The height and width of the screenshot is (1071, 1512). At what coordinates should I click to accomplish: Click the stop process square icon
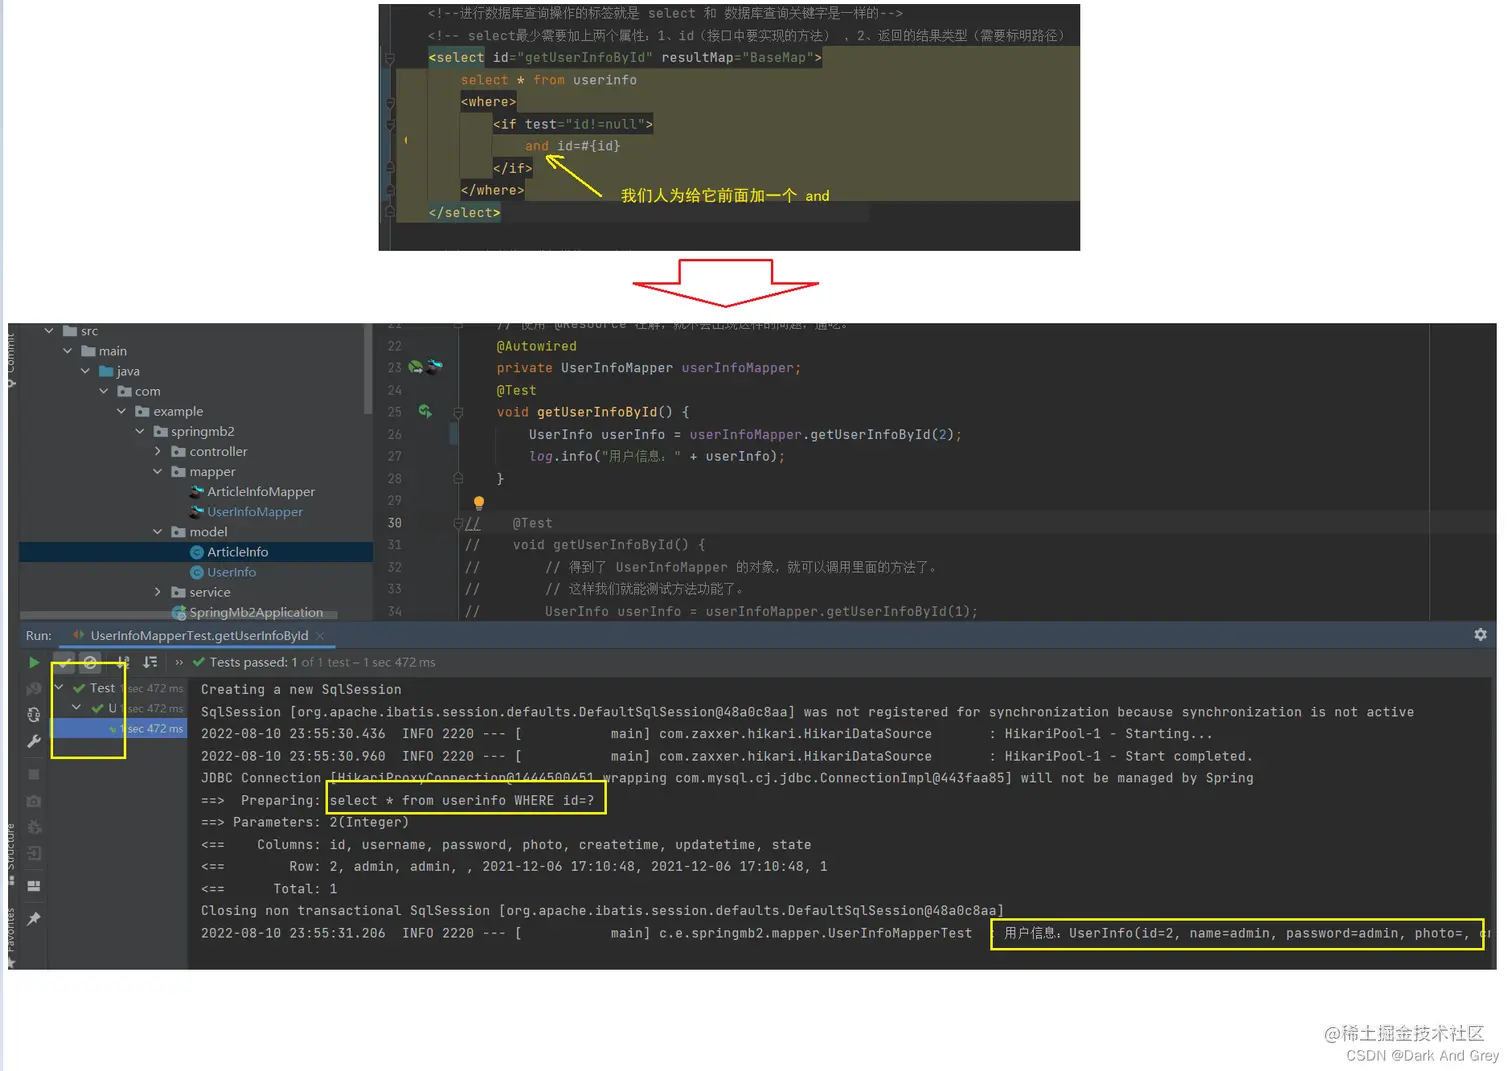pyautogui.click(x=34, y=774)
